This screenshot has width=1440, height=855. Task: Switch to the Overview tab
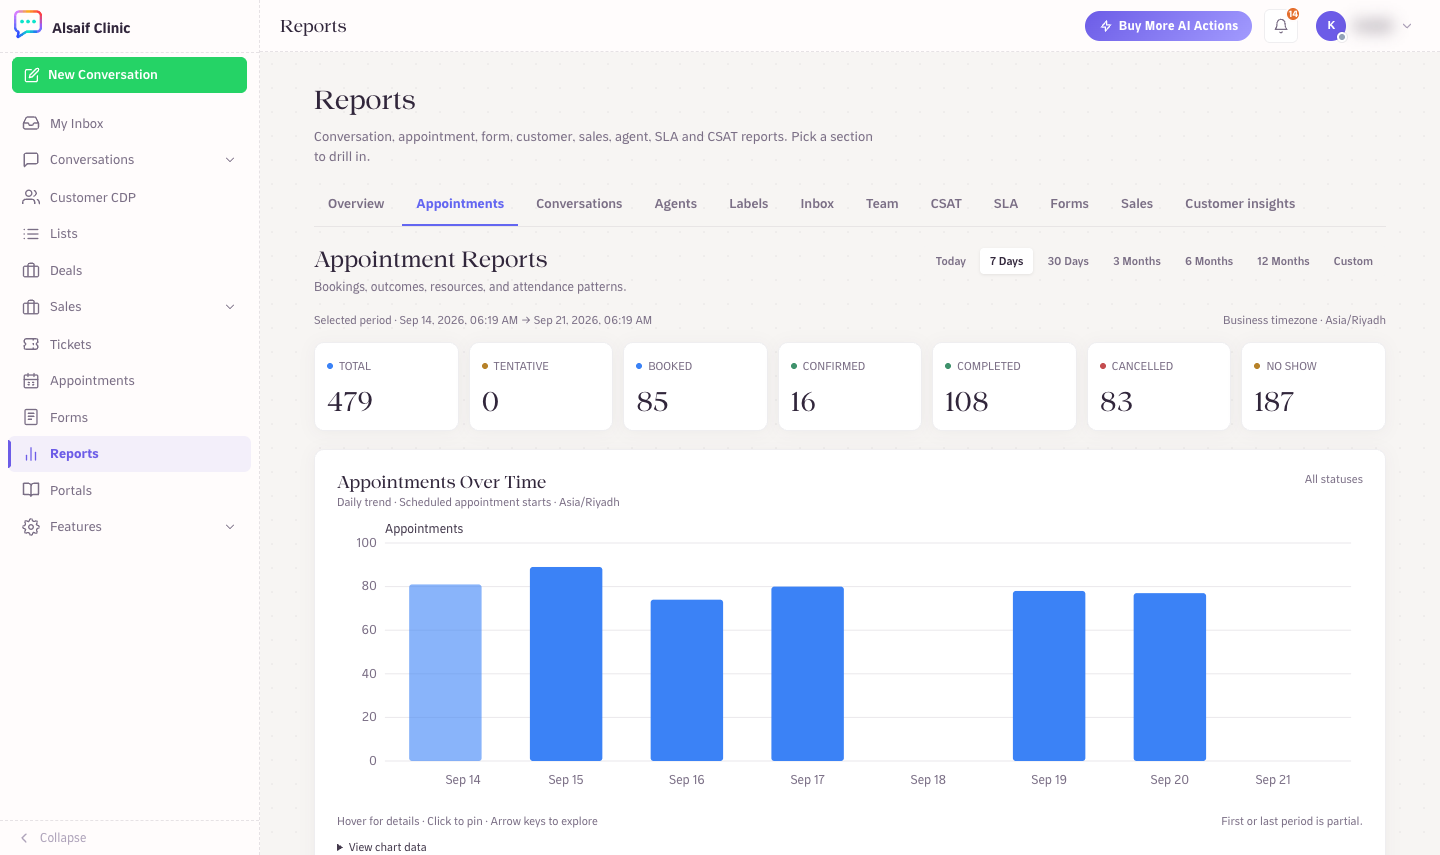pyautogui.click(x=356, y=204)
